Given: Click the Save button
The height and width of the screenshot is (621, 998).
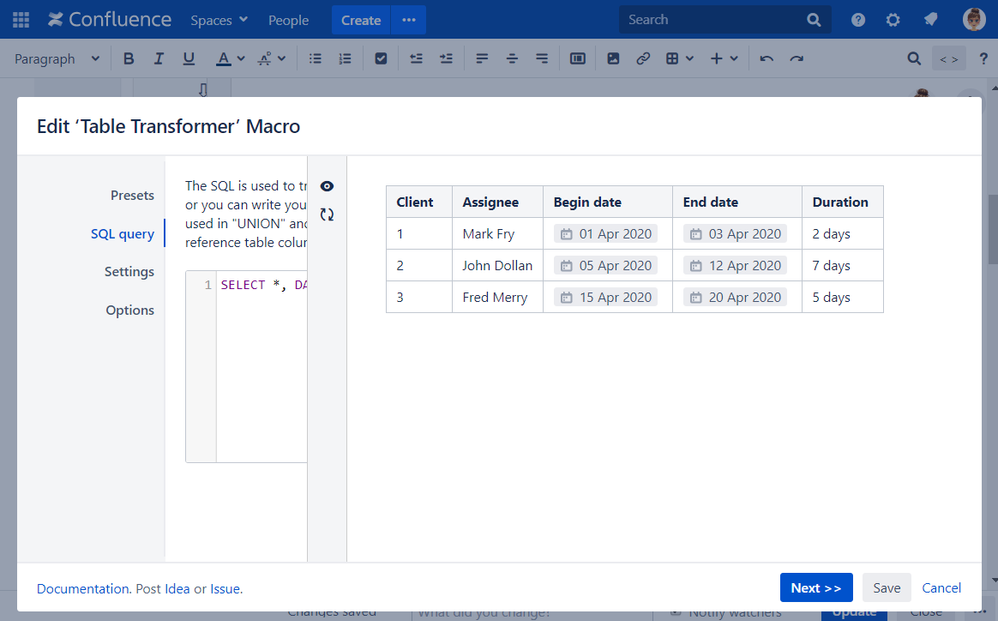Looking at the screenshot, I should [x=887, y=588].
